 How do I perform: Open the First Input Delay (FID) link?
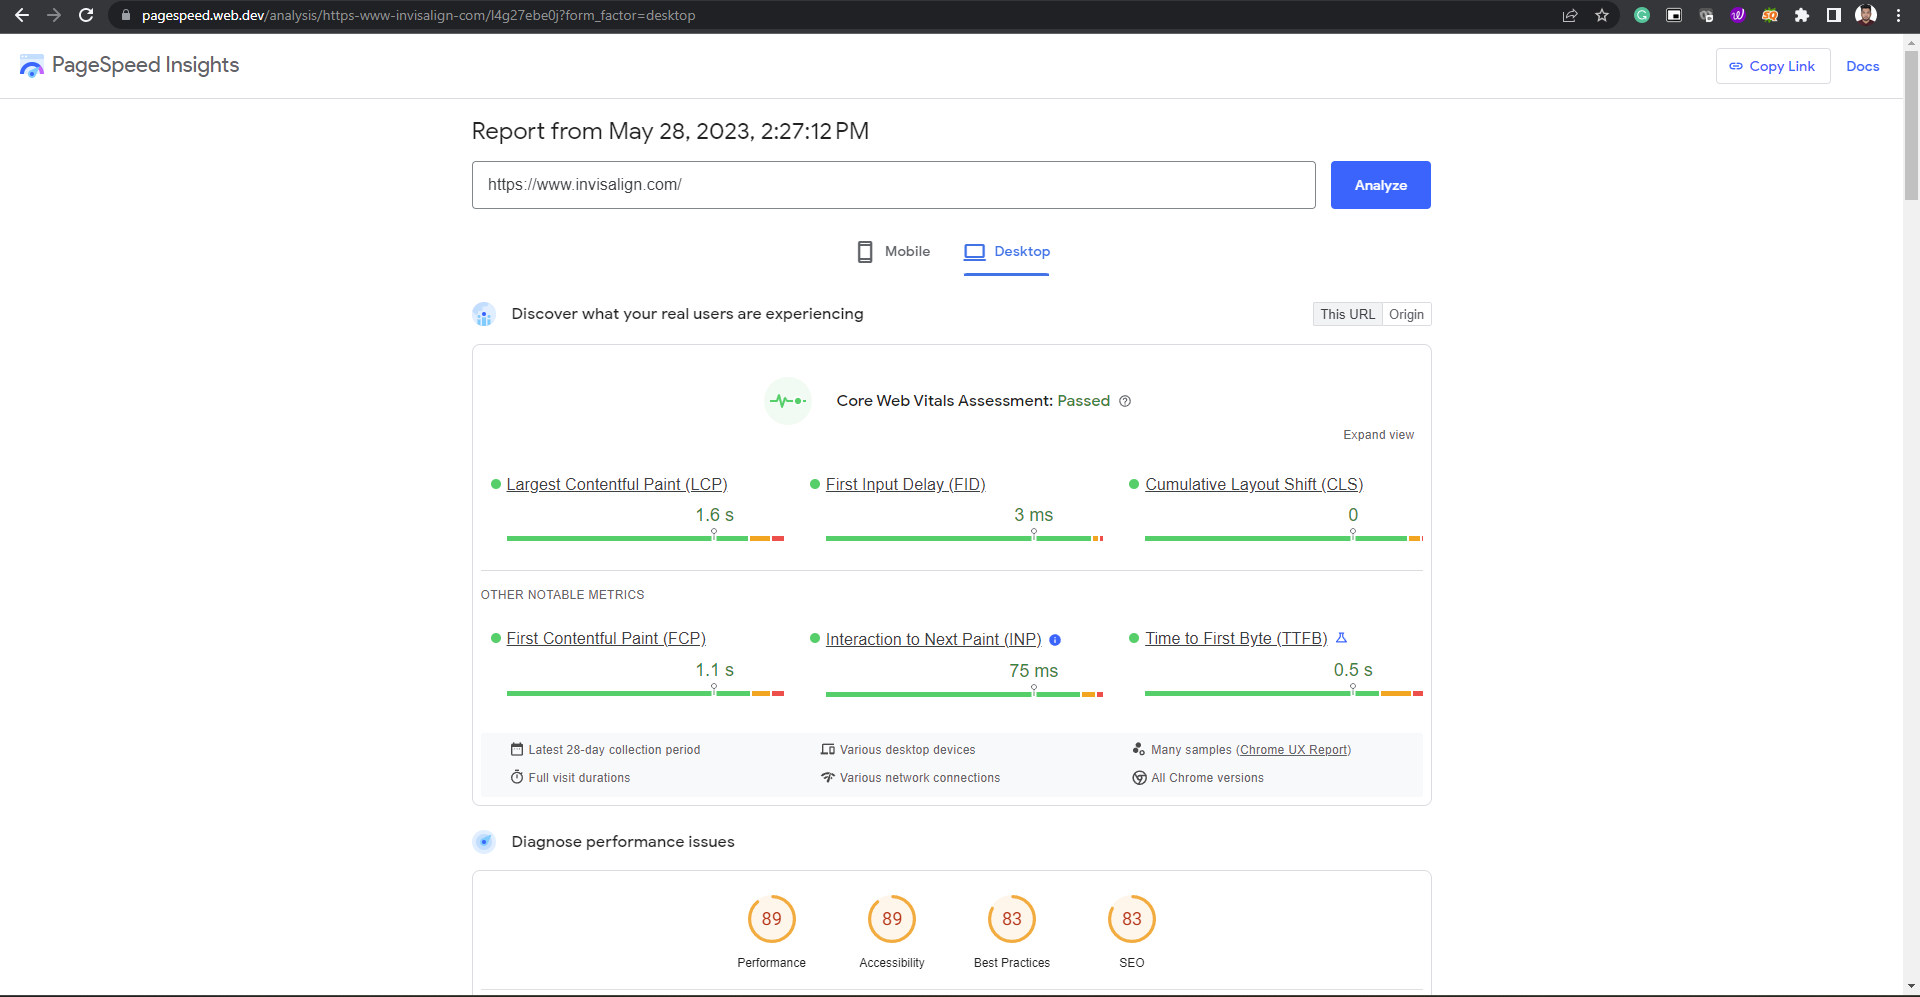point(905,485)
